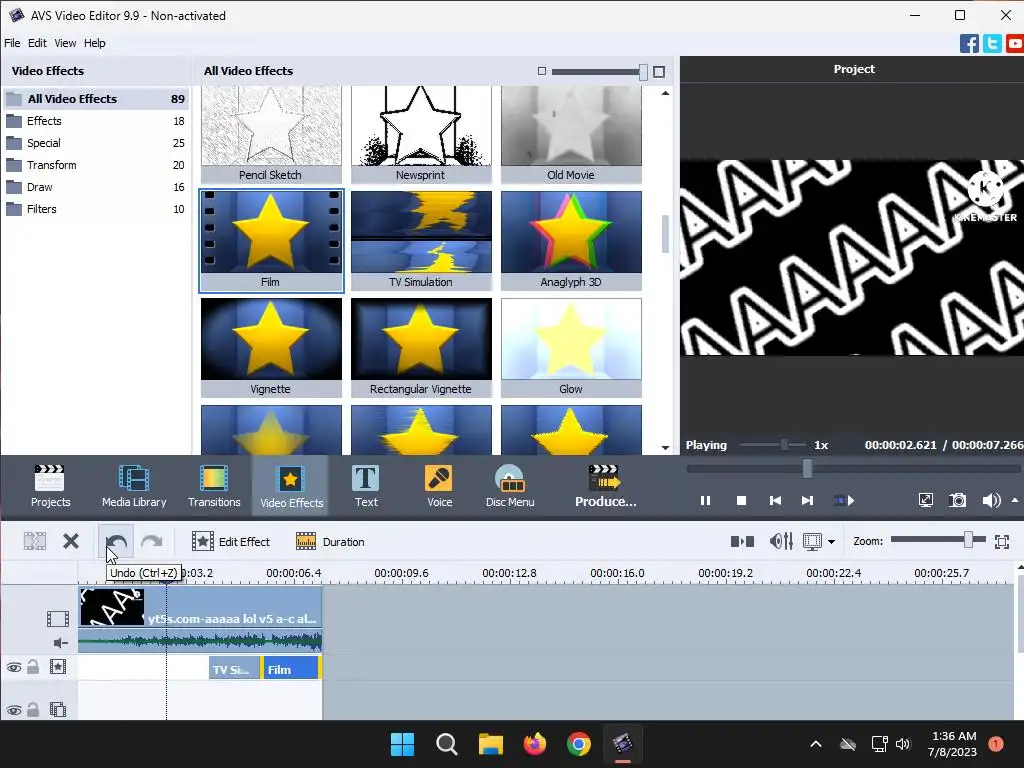Viewport: 1024px width, 768px height.
Task: Open the timeline view dropdown arrow
Action: (831, 541)
